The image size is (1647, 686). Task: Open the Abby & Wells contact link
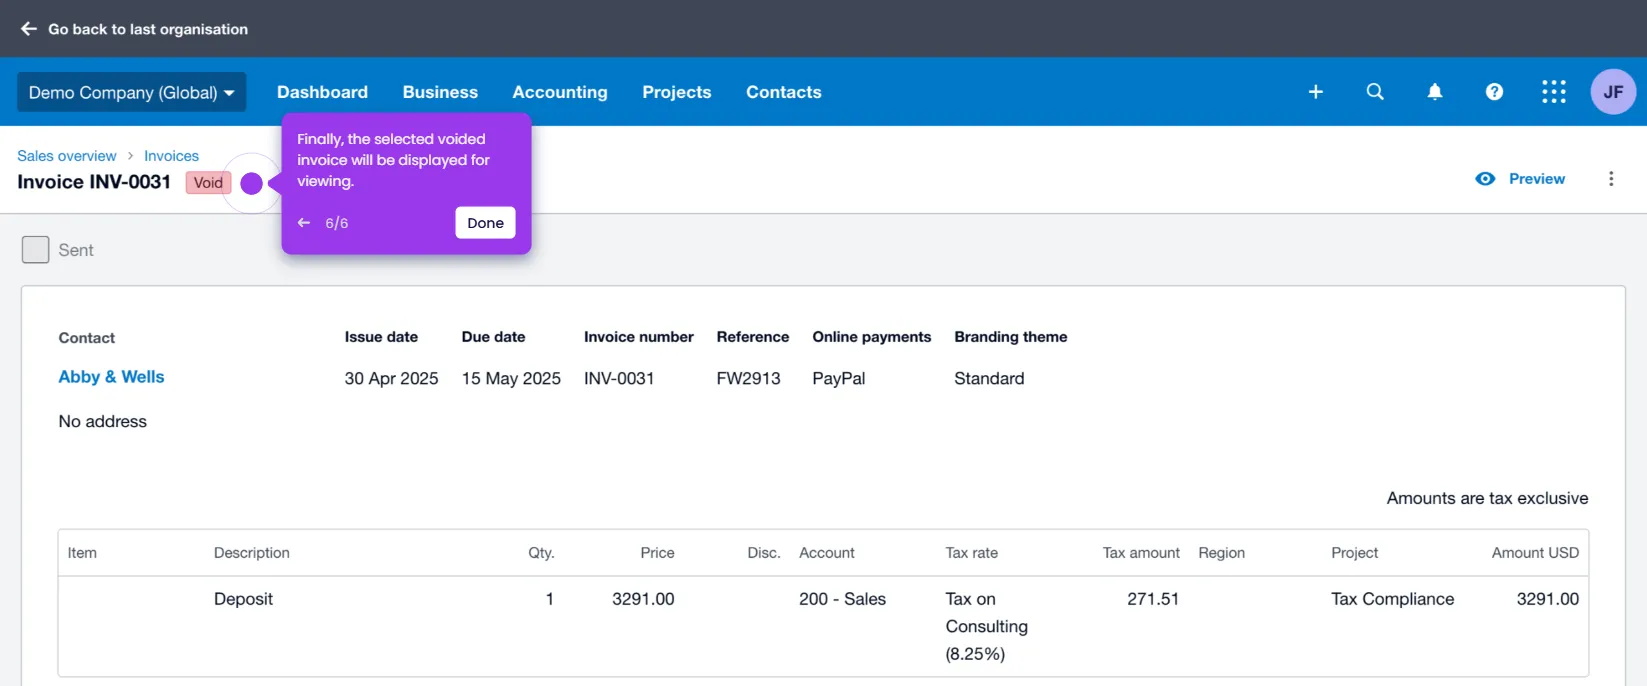click(111, 377)
